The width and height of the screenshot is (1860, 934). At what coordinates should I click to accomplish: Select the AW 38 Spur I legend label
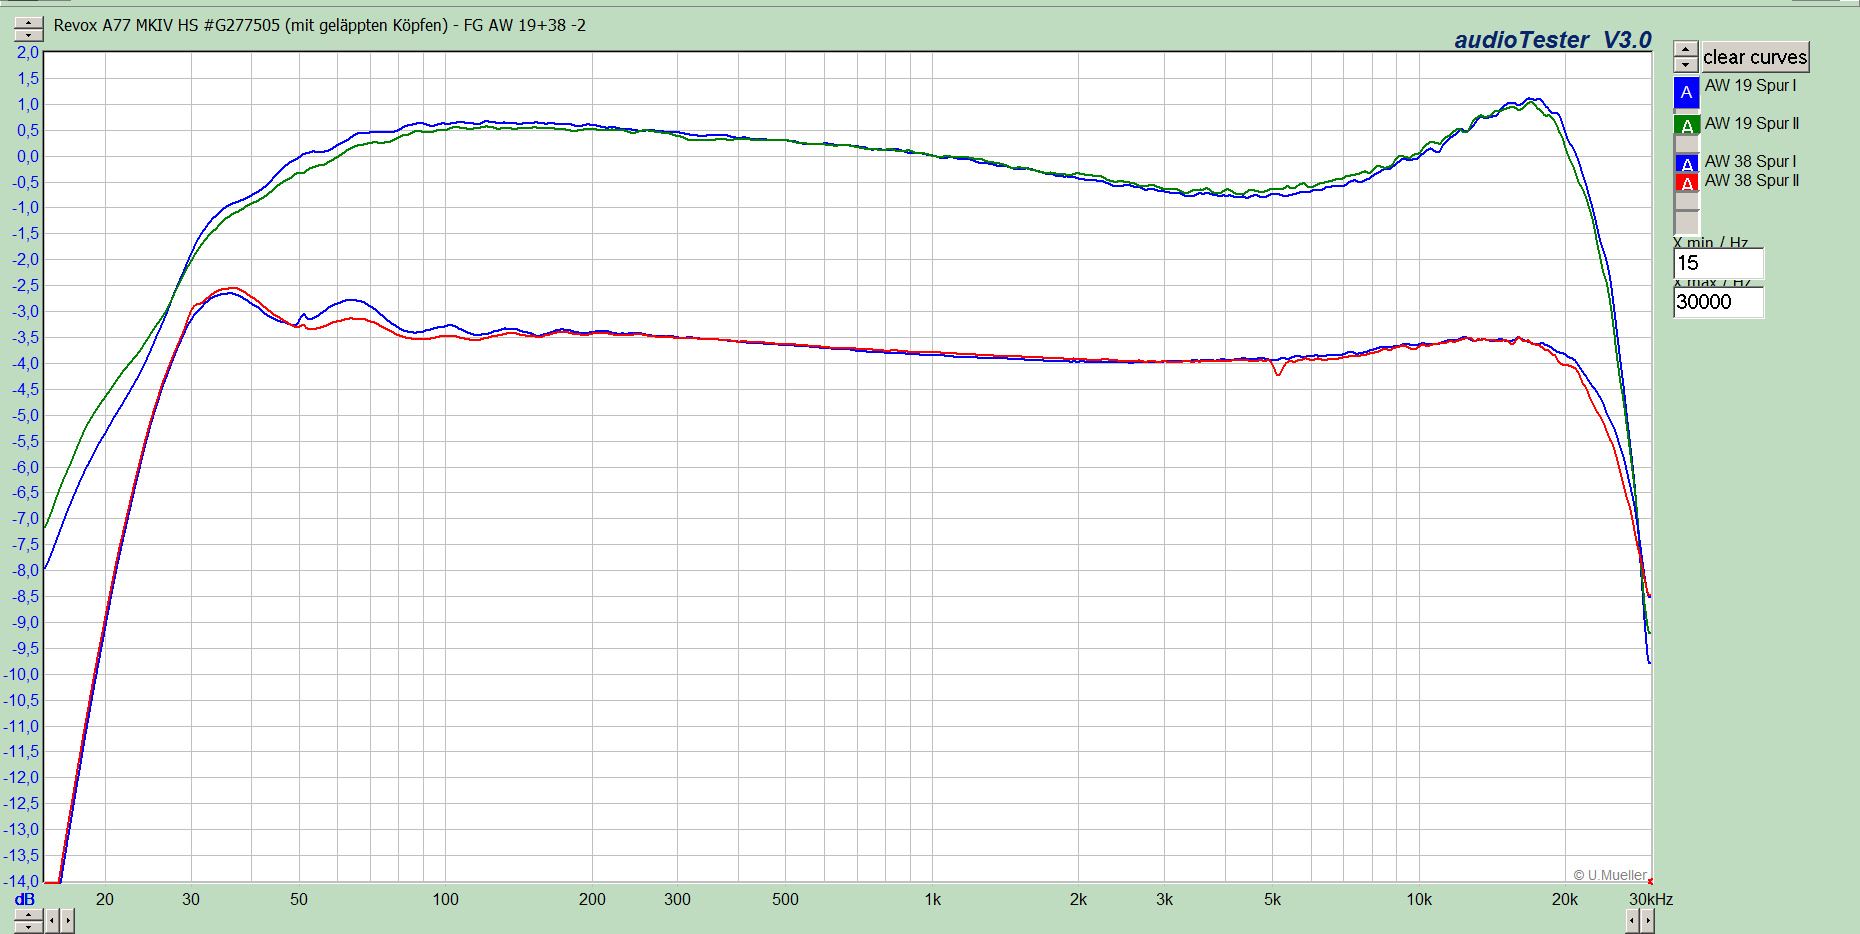[x=1750, y=162]
